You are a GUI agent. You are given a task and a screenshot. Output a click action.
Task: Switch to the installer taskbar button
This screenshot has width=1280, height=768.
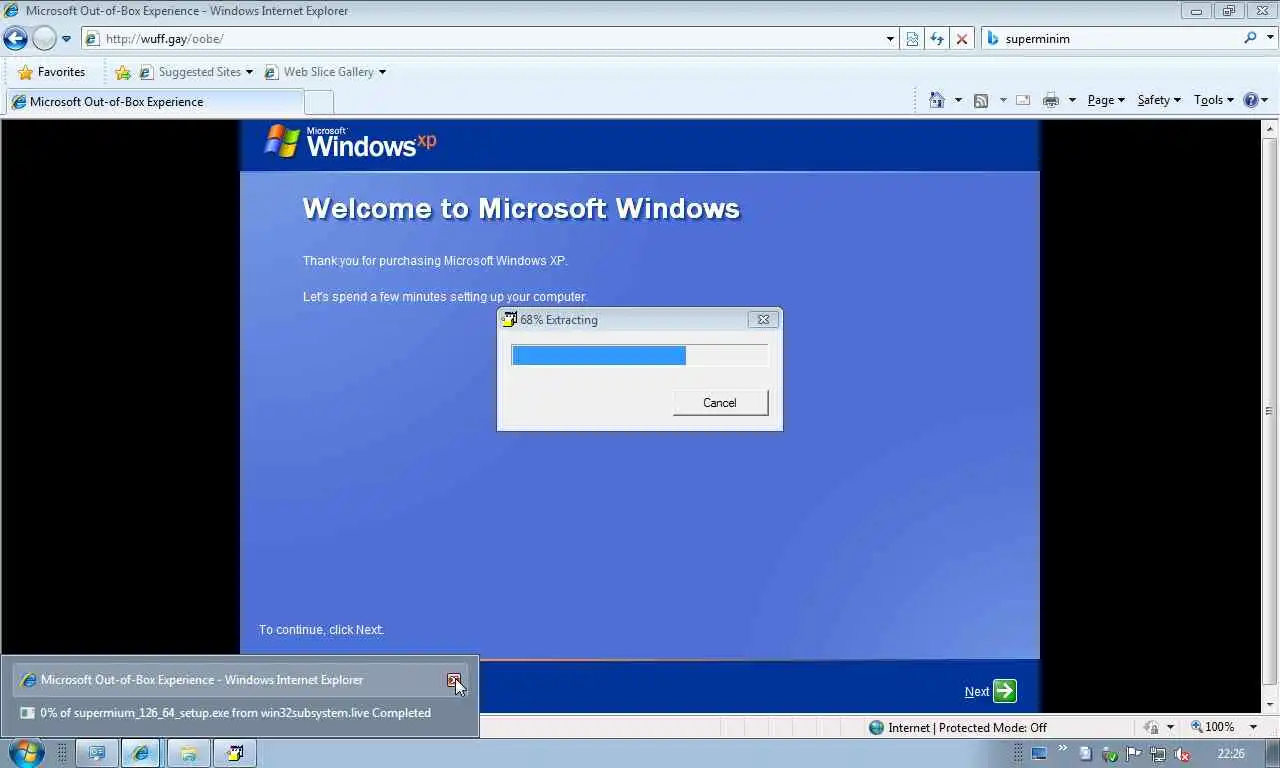point(235,753)
